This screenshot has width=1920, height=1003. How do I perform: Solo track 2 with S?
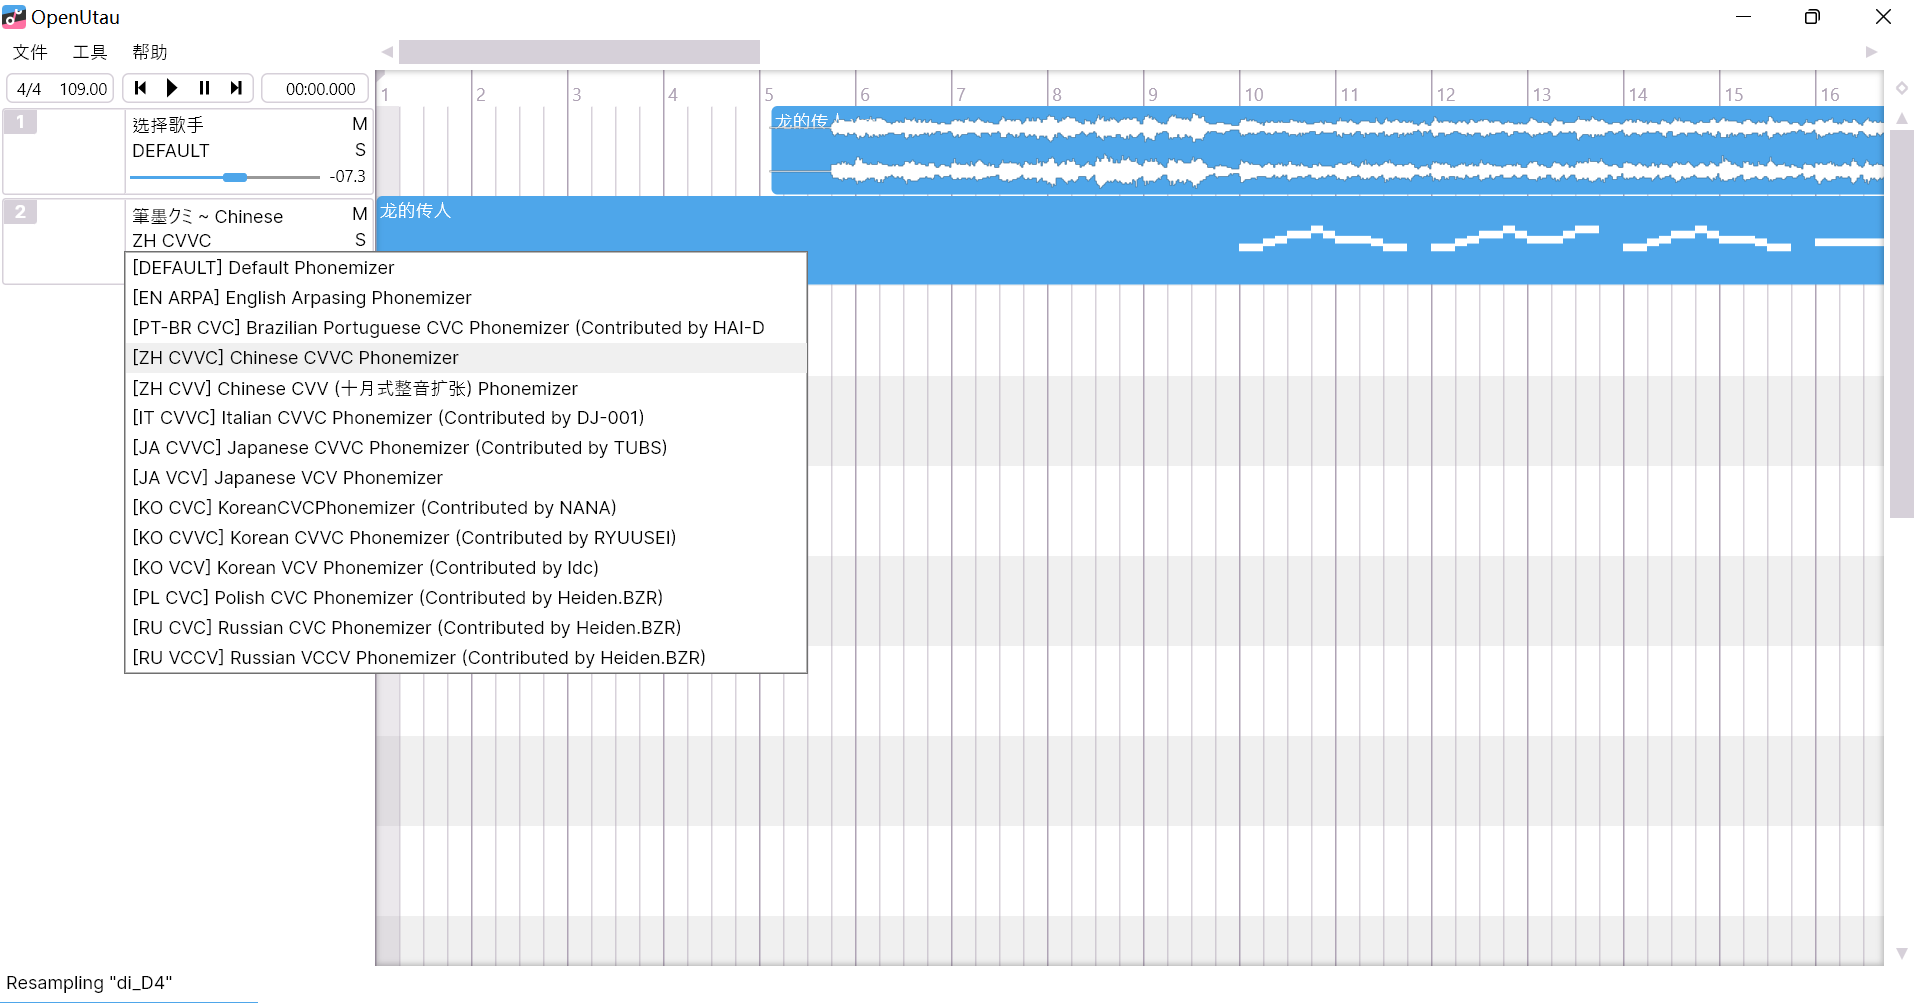360,240
